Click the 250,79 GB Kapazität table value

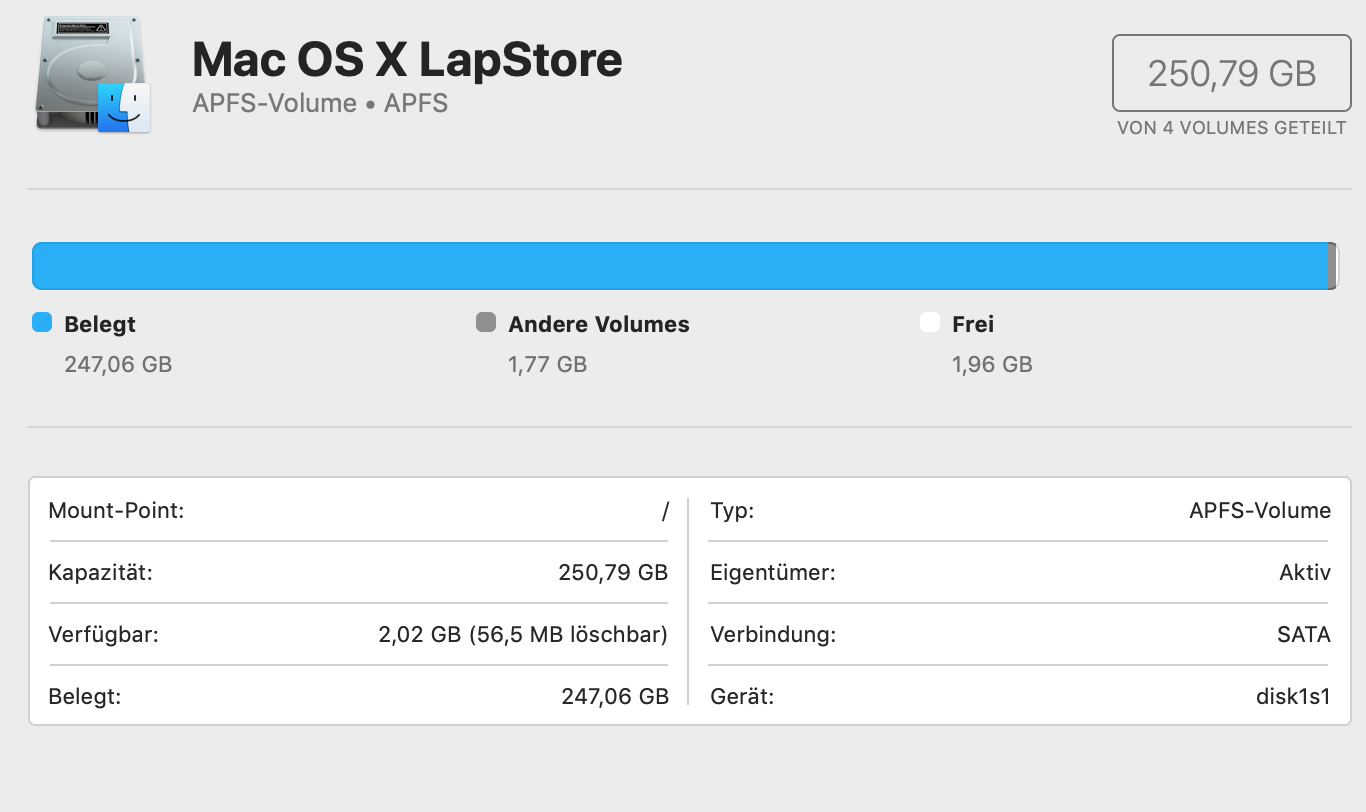pyautogui.click(x=613, y=573)
